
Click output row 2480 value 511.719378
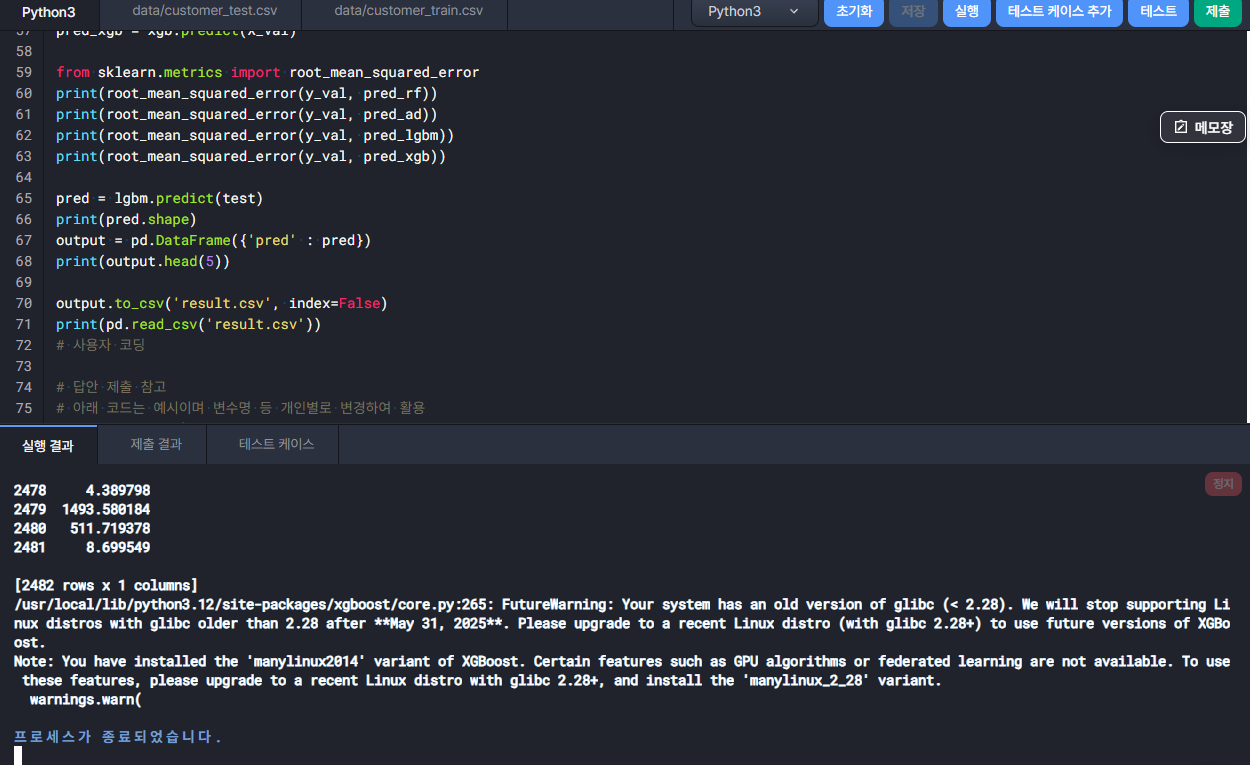click(110, 528)
